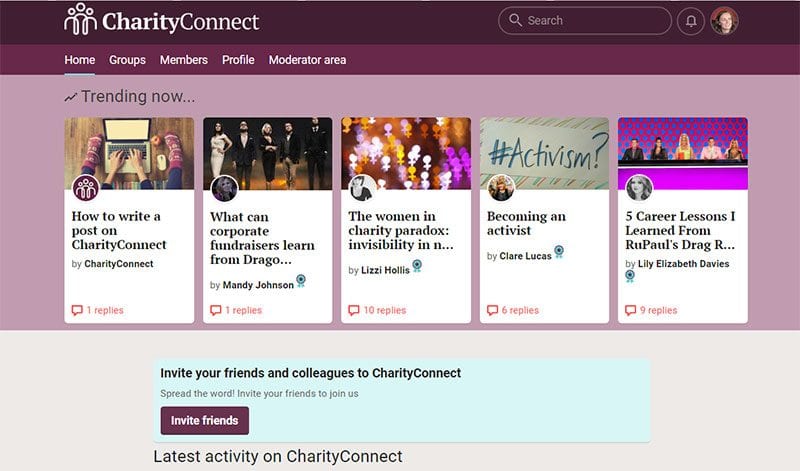Open author Mandy Johnson's profile link
This screenshot has width=800, height=471.
pos(258,285)
